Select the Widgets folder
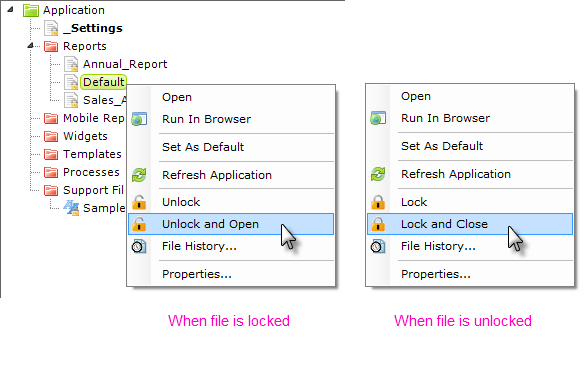588x367 pixels. coord(85,136)
